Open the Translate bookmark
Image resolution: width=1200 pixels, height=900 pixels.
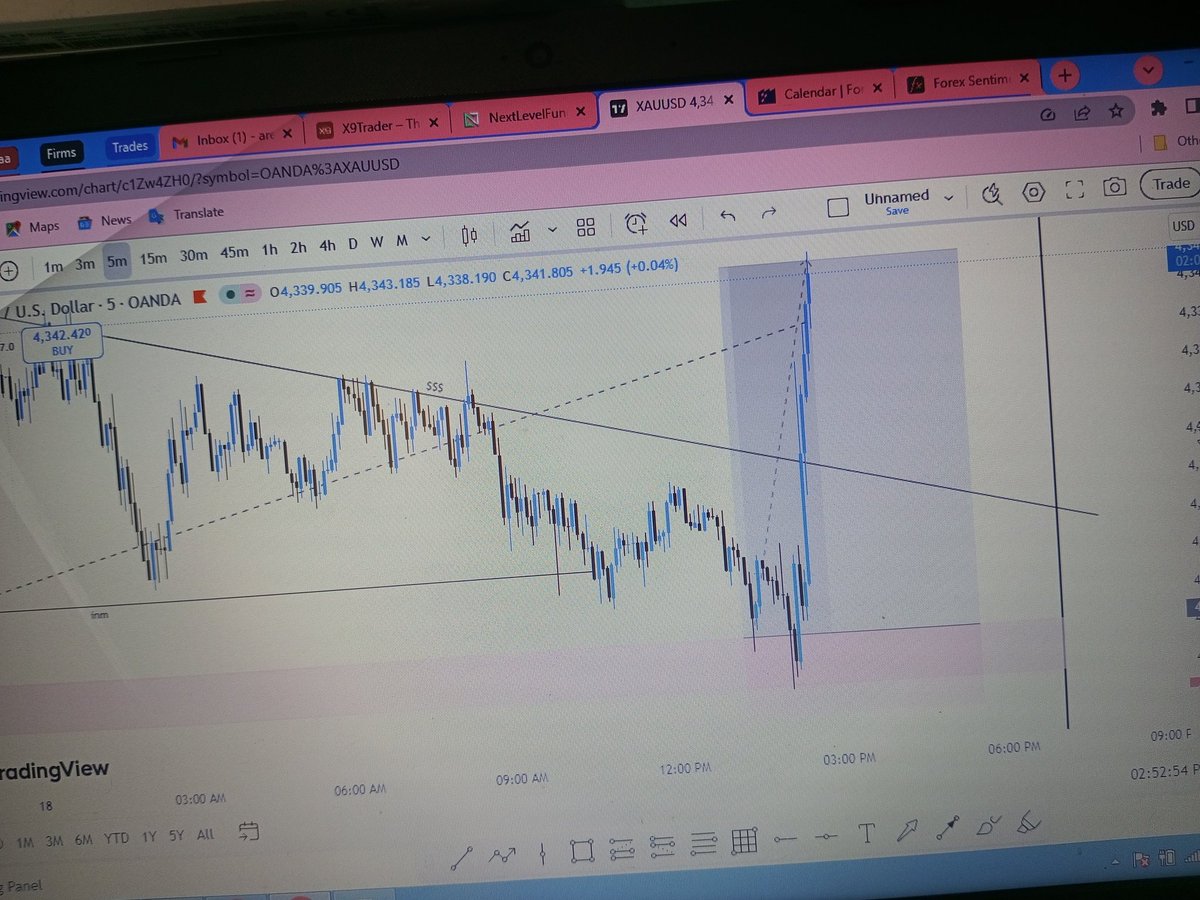coord(186,214)
